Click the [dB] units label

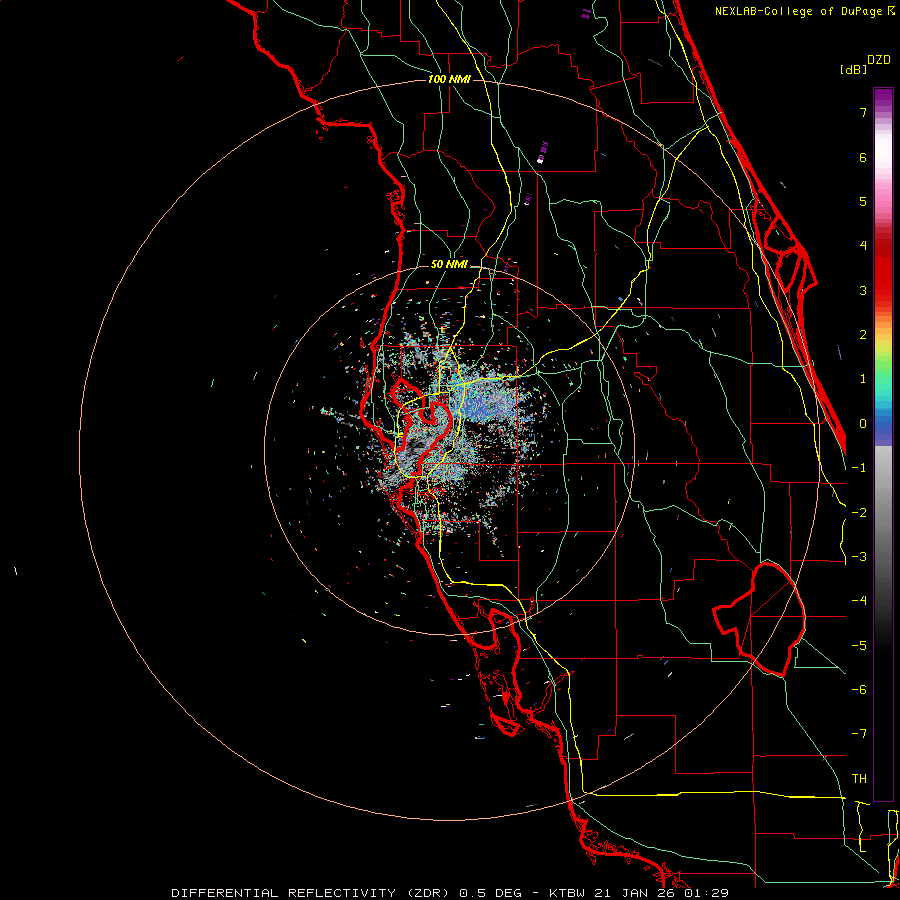854,69
